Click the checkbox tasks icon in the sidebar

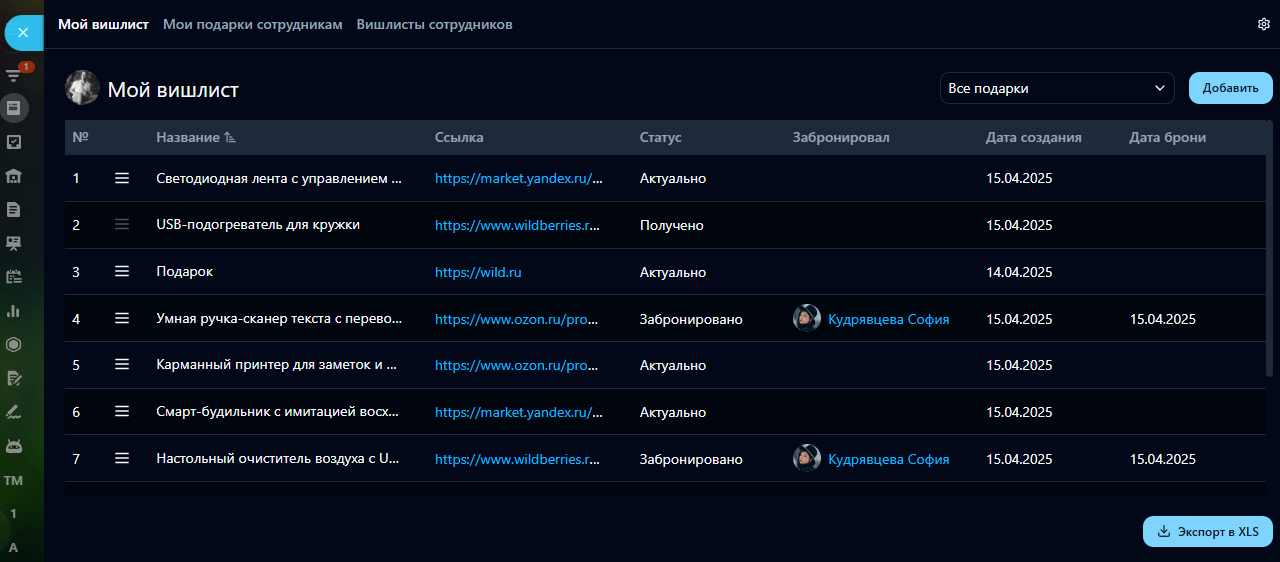tap(14, 142)
